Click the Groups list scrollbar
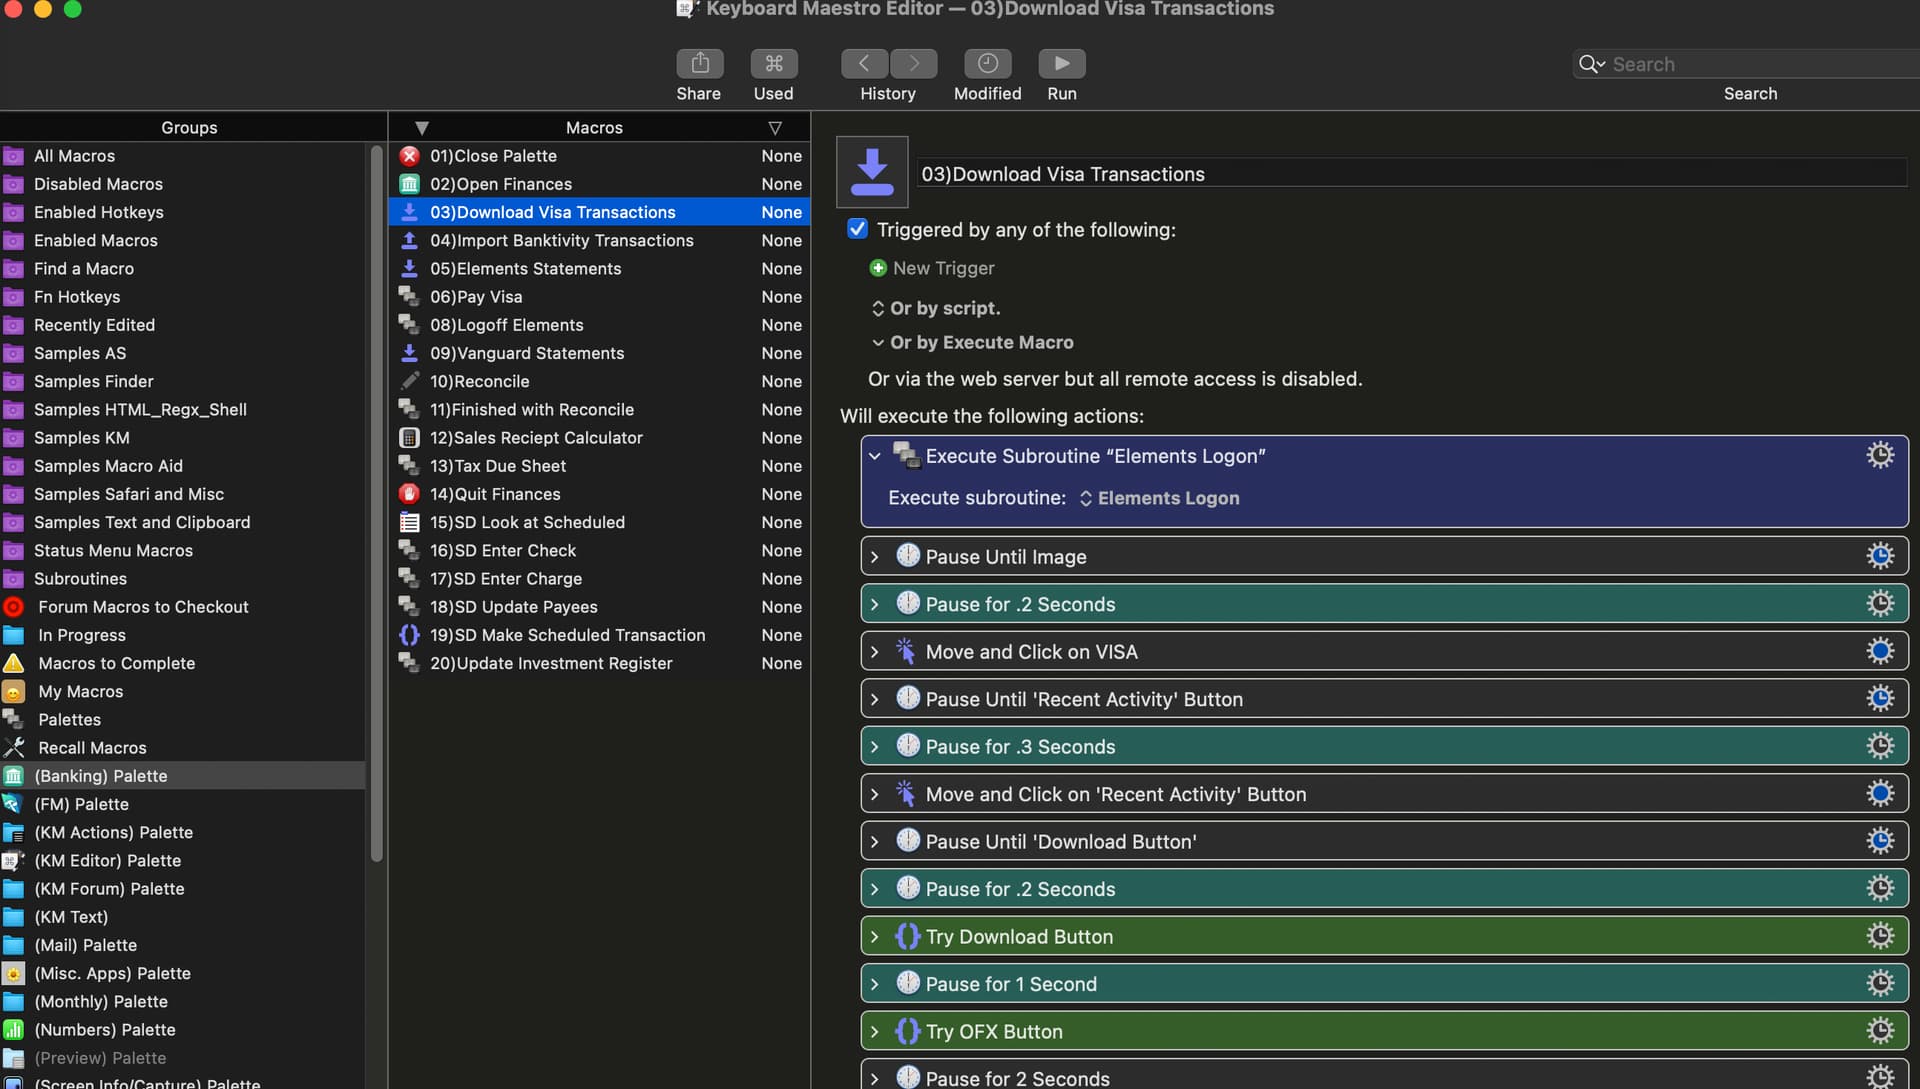Viewport: 1920px width, 1089px height. coord(377,500)
